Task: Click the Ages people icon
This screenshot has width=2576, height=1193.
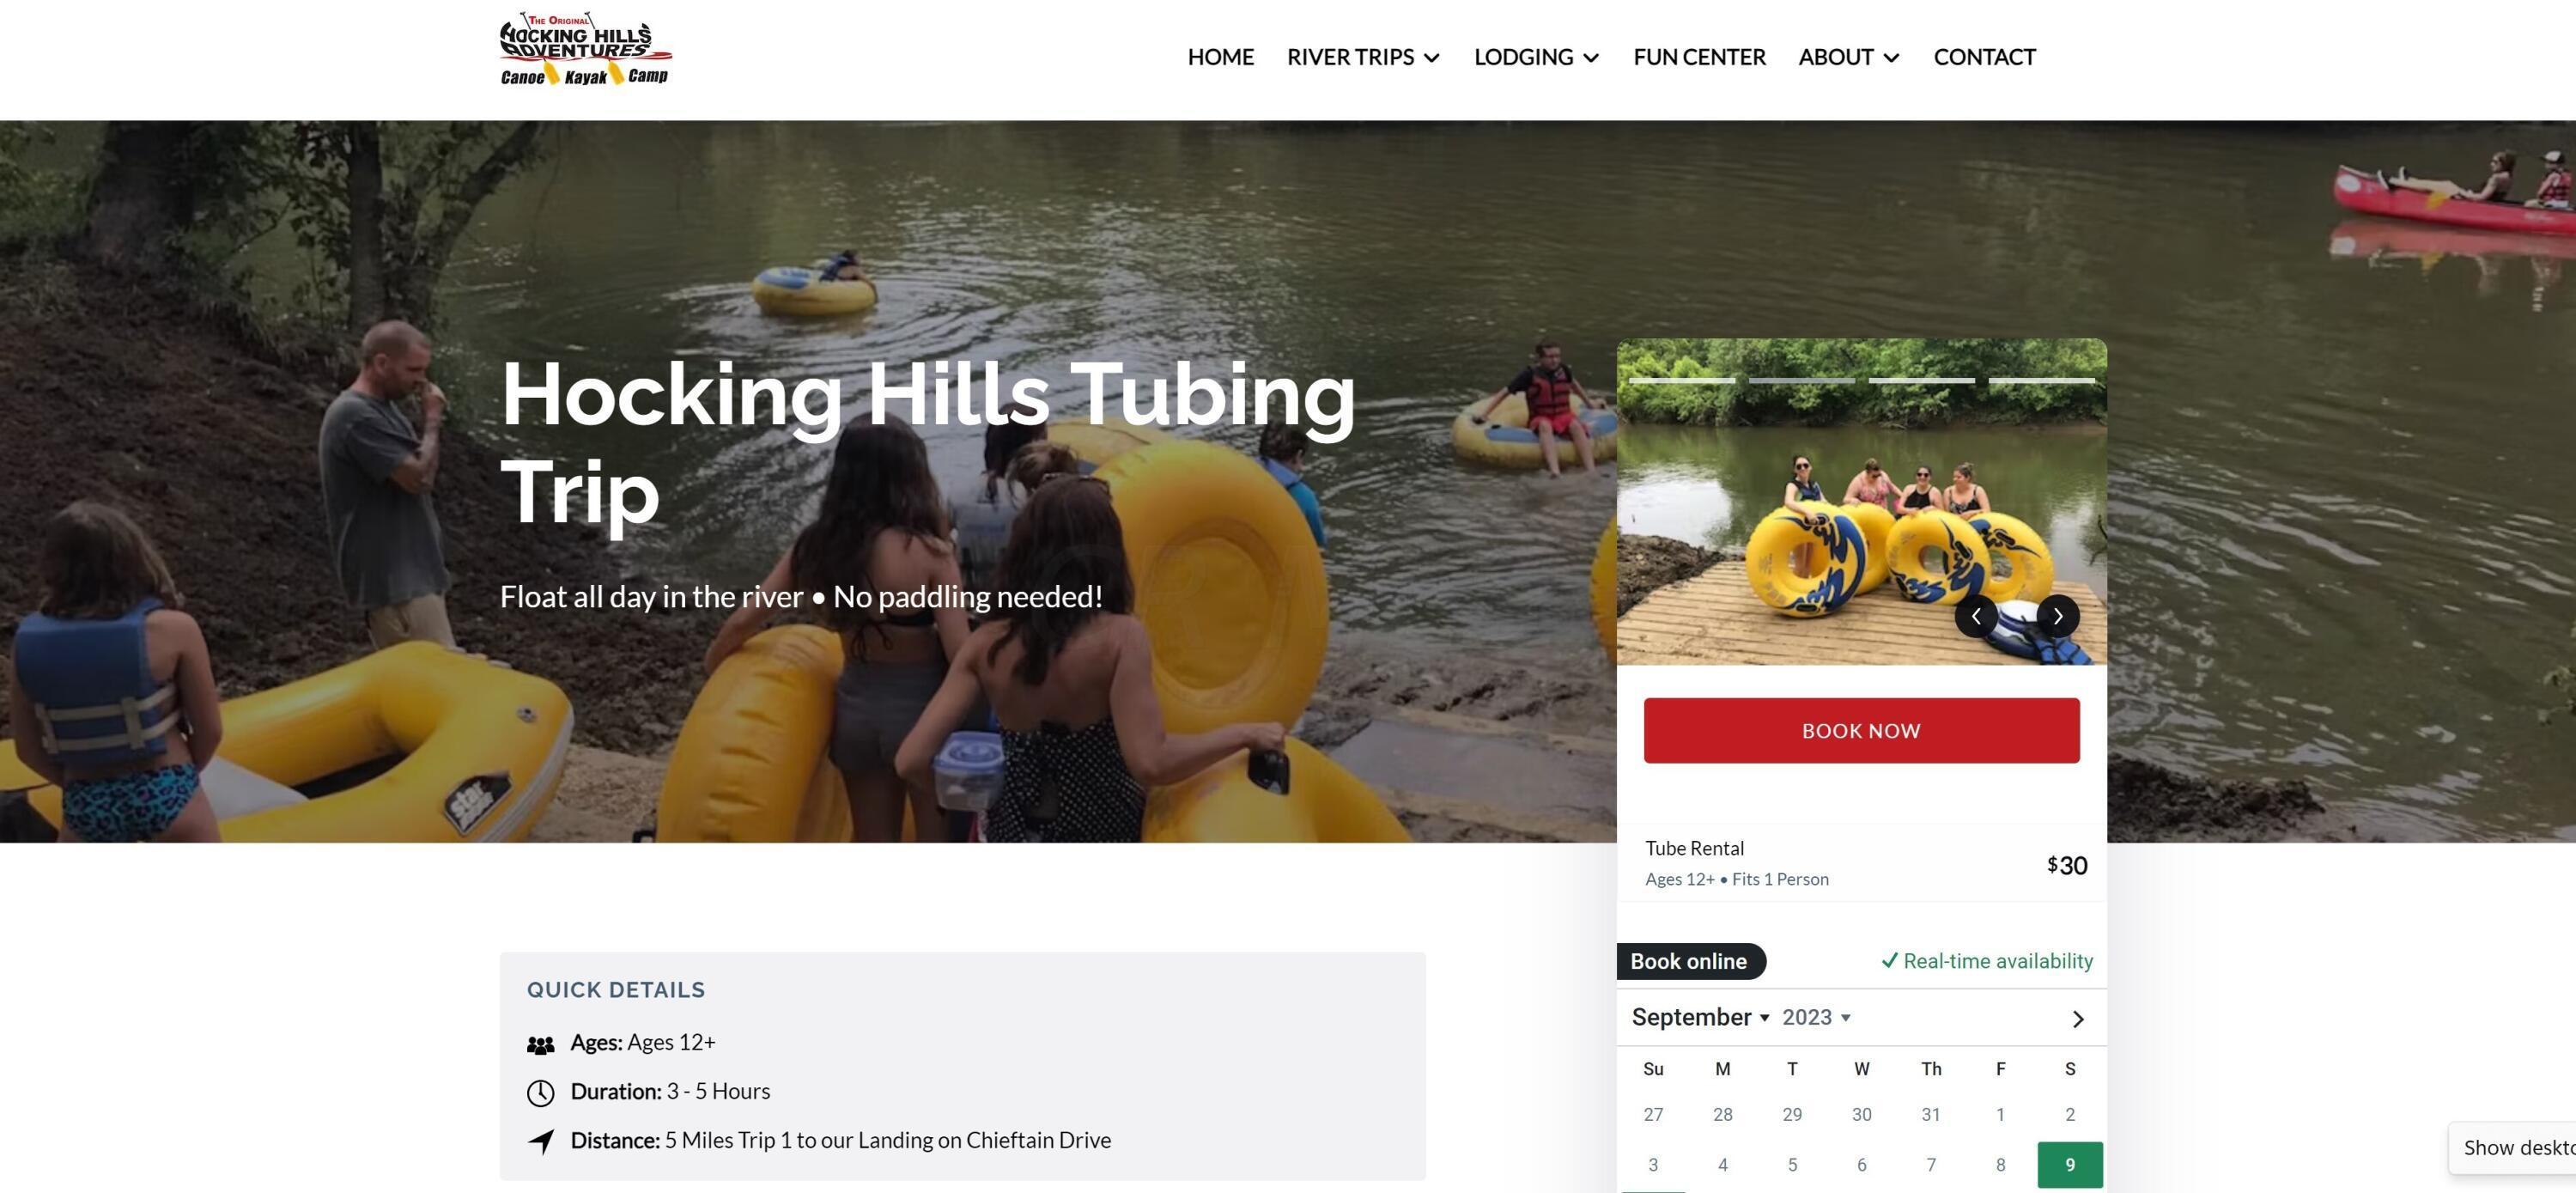Action: [x=540, y=1045]
